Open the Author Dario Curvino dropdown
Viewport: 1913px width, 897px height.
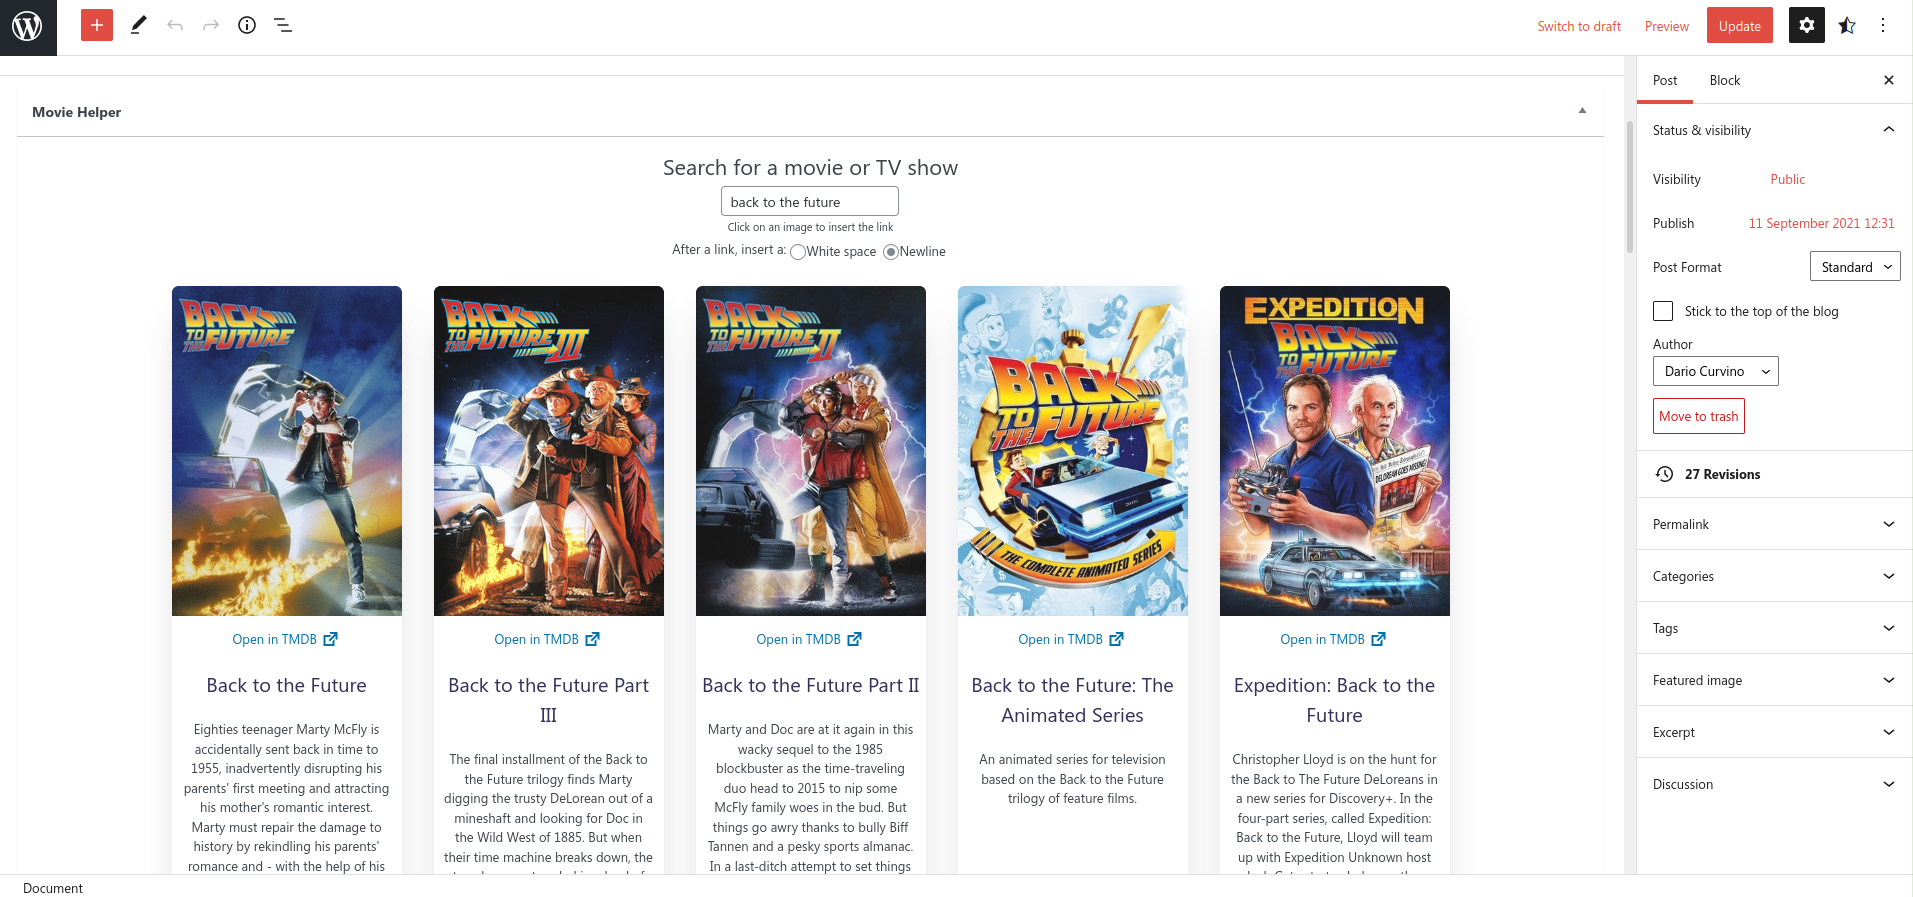tap(1715, 371)
